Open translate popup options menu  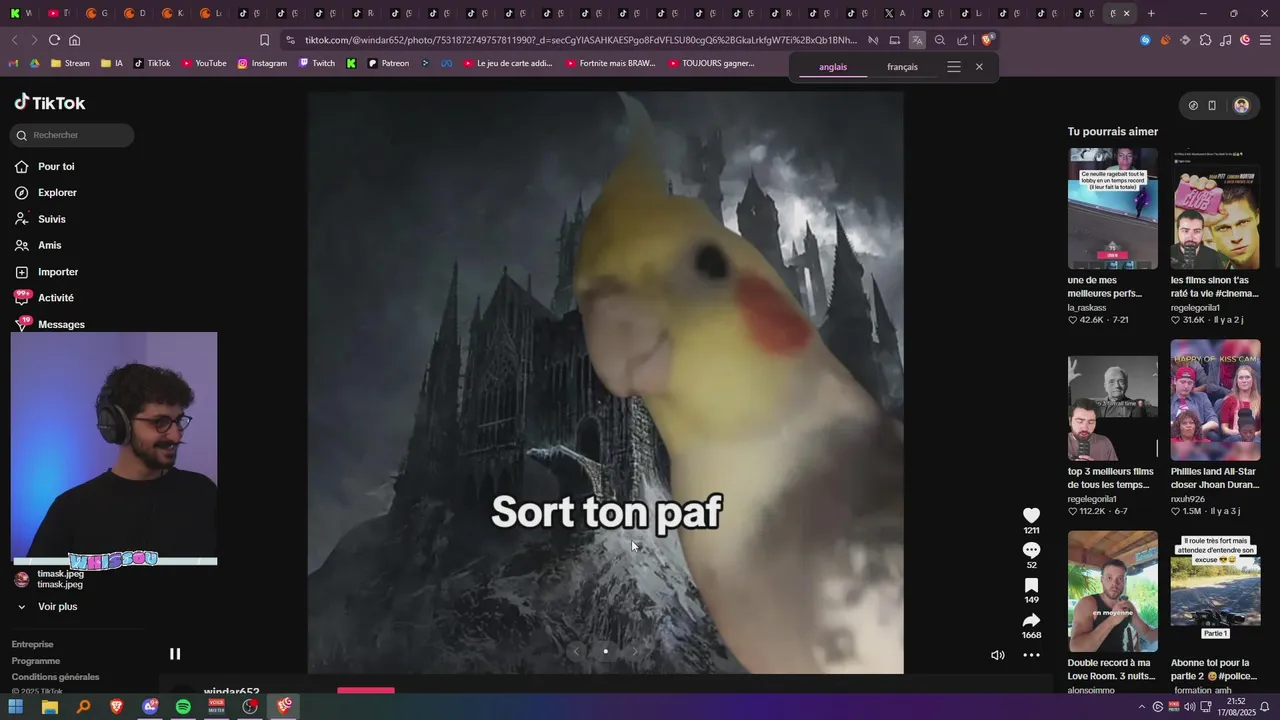click(x=954, y=67)
